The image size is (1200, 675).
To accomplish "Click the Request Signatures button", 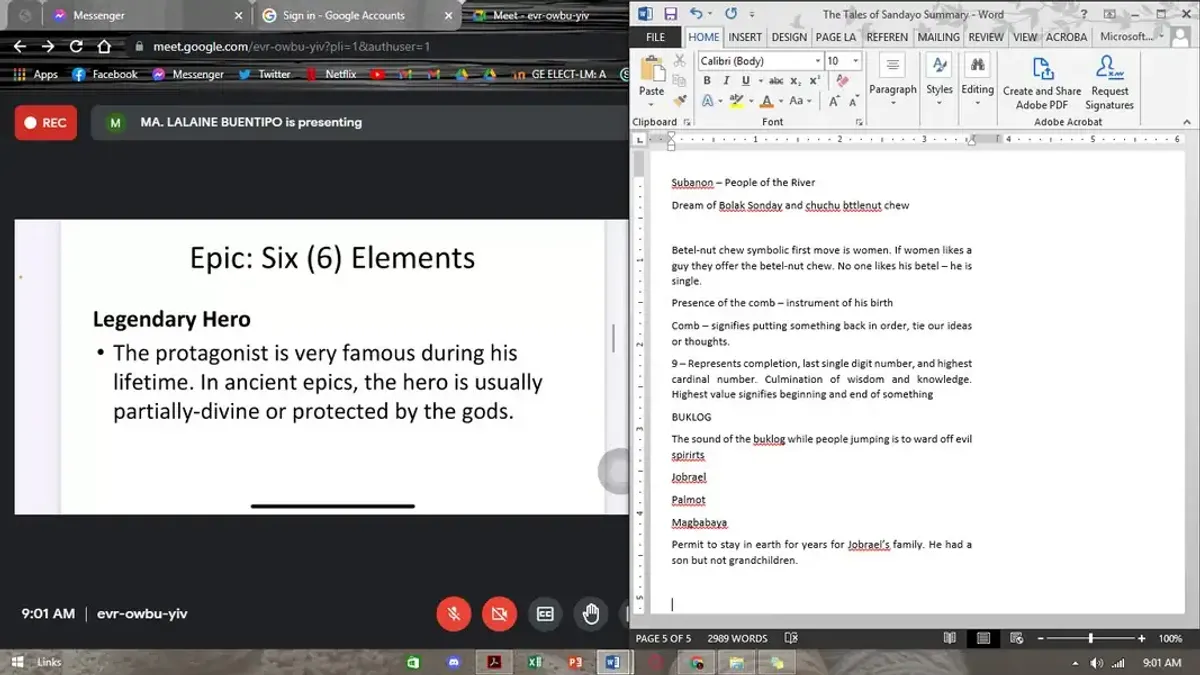I will pos(1110,82).
